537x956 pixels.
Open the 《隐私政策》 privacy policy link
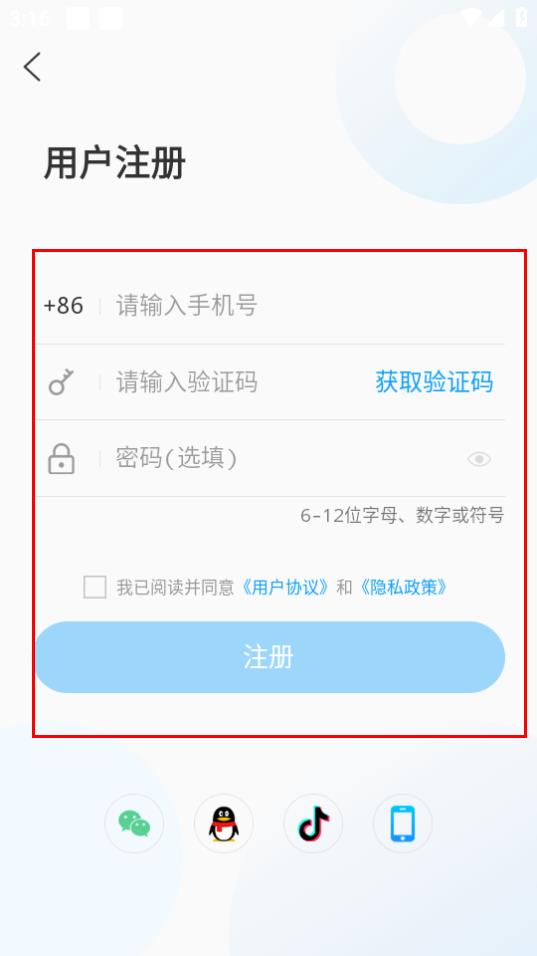pos(404,587)
